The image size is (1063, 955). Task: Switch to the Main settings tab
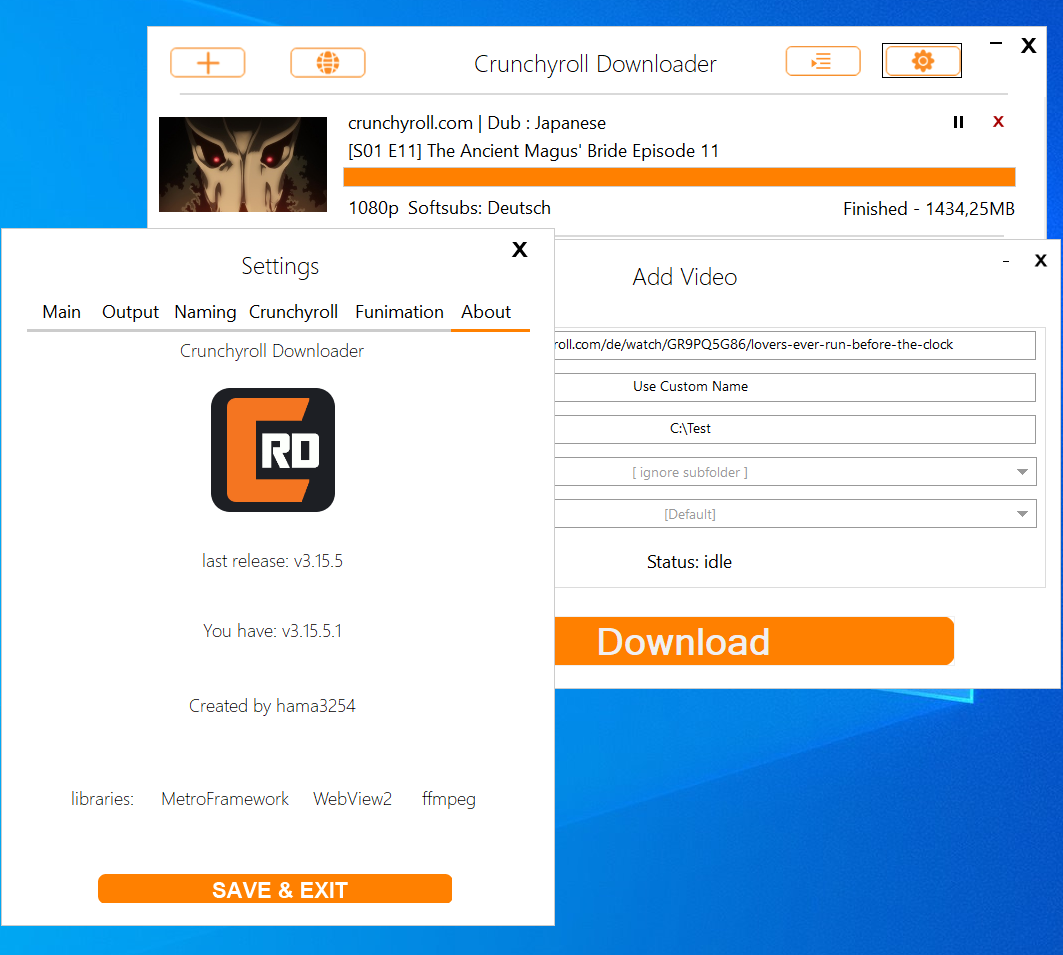coord(61,312)
